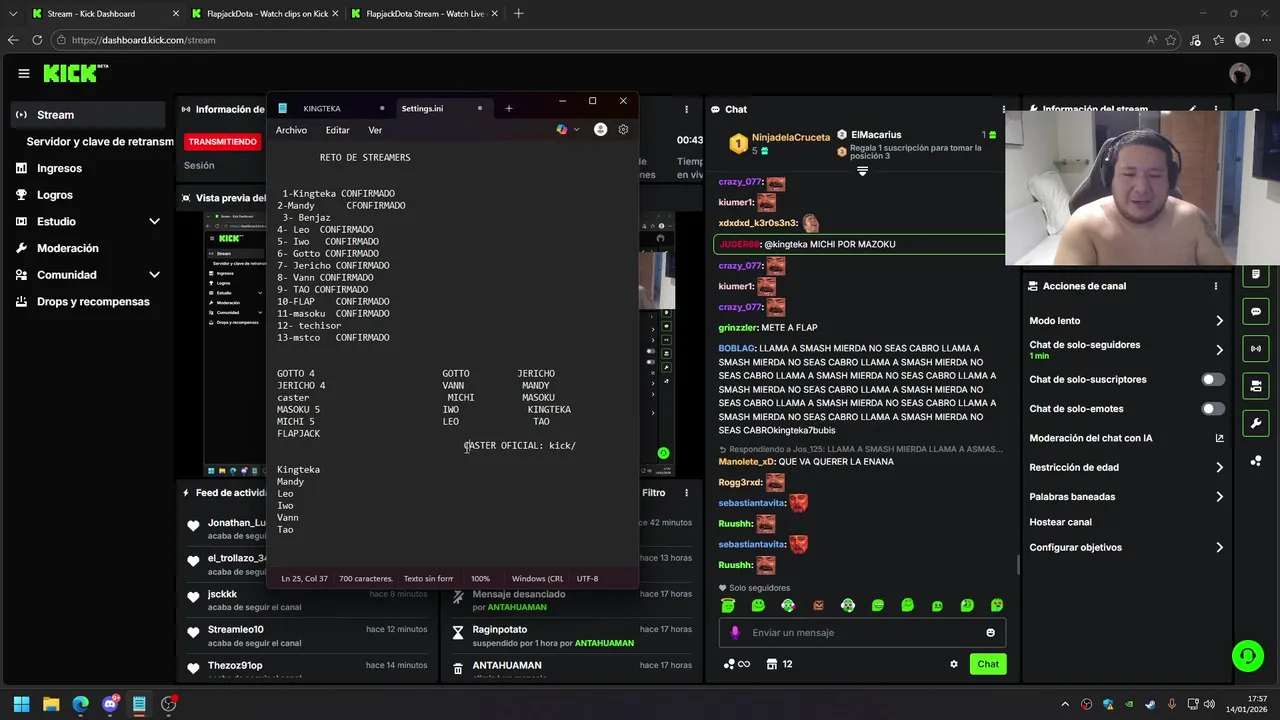Open the emoji picker in message box
Viewport: 1280px width, 720px height.
[991, 632]
